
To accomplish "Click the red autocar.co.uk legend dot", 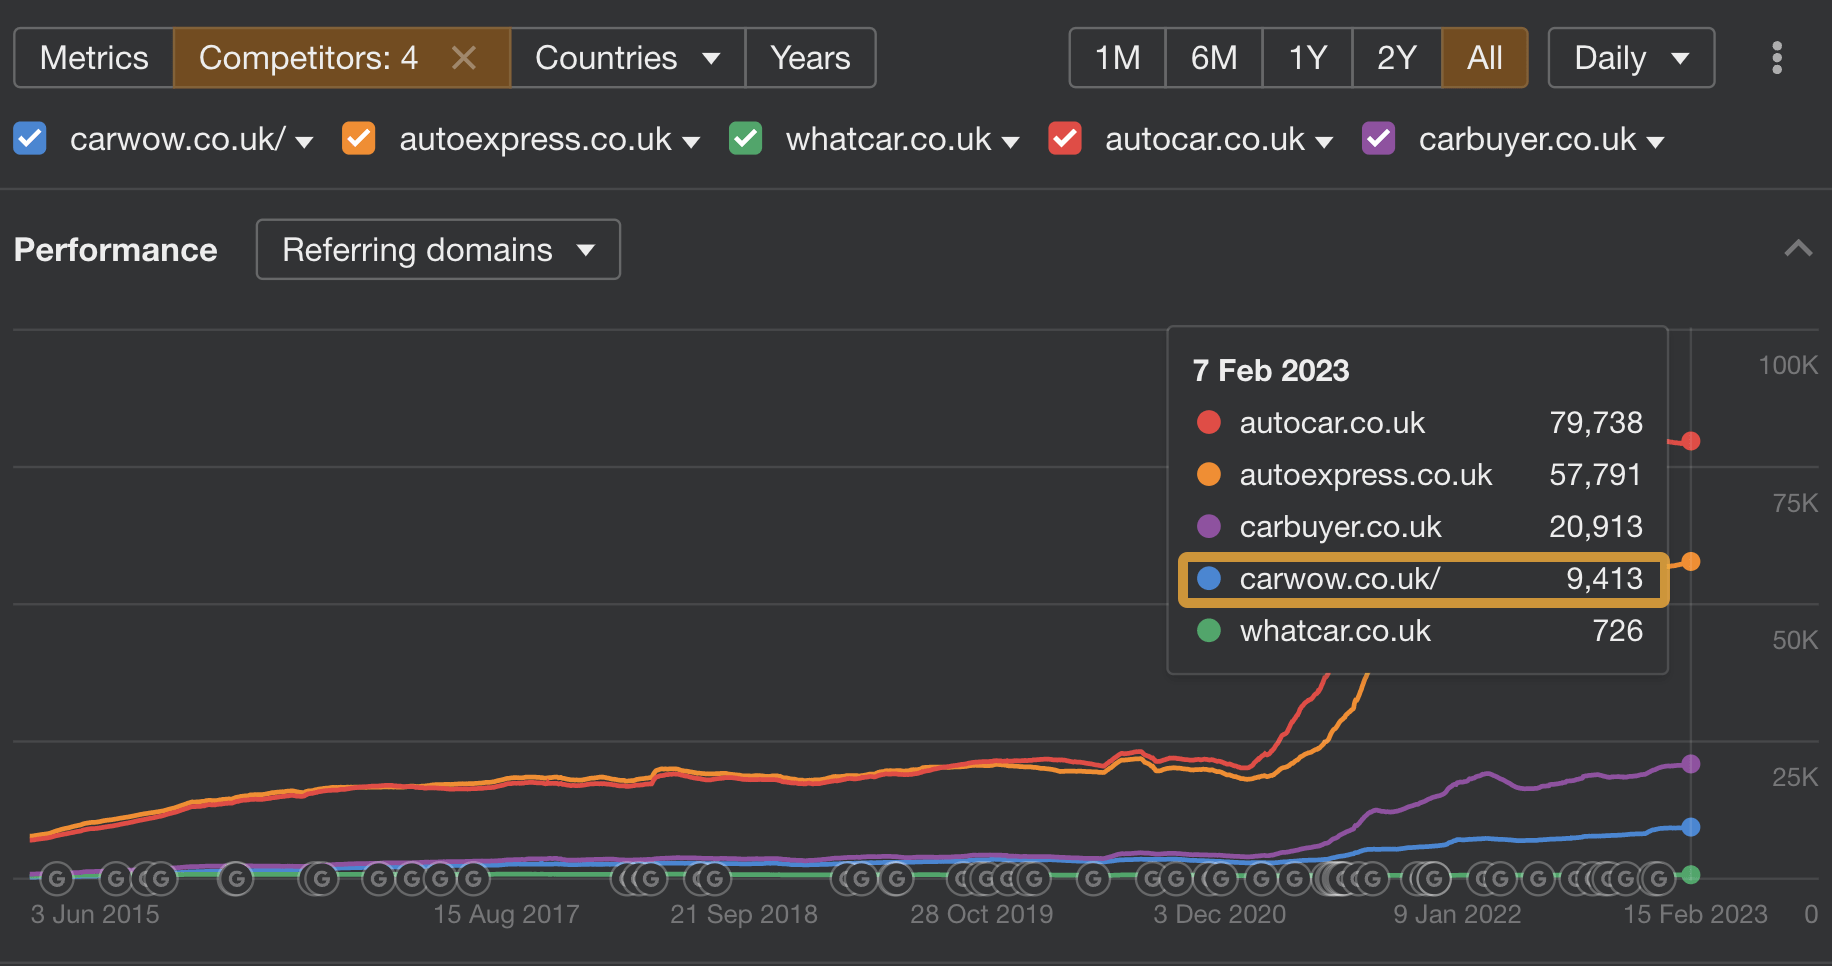I will click(1208, 422).
